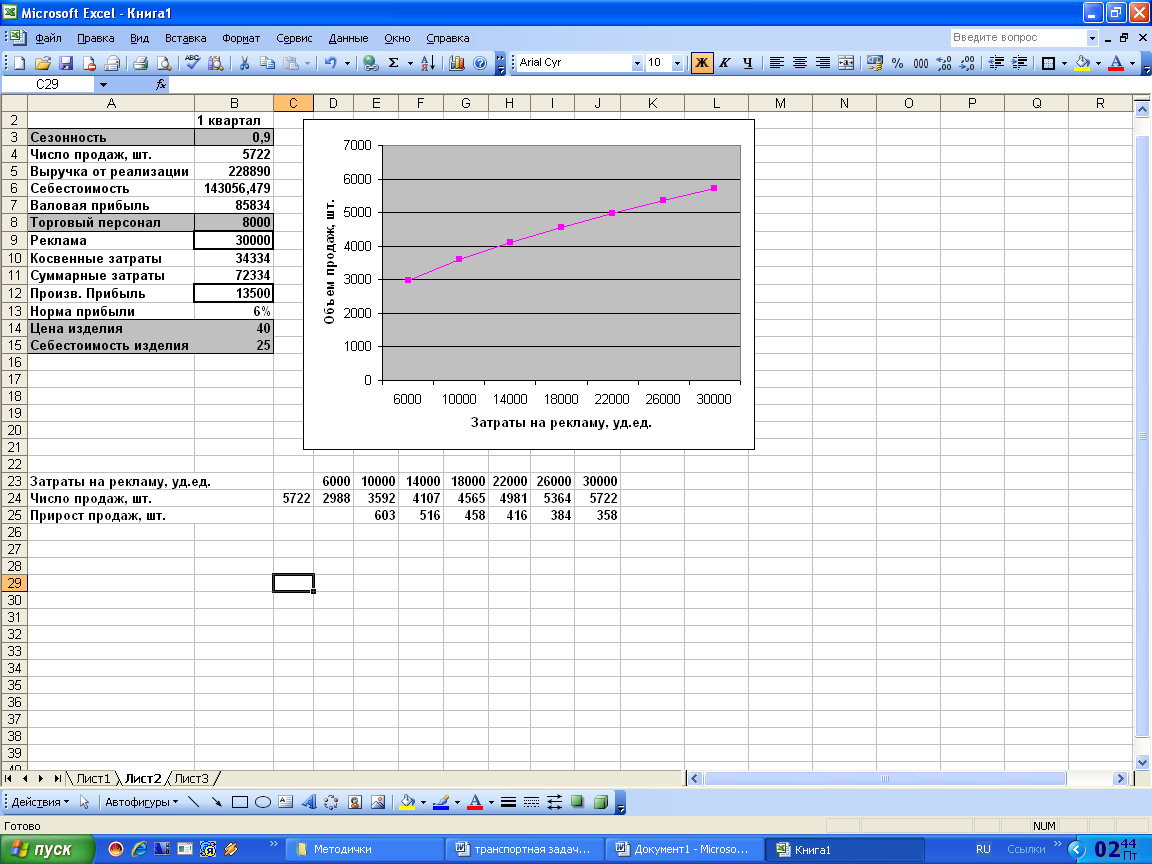Click the Print Preview icon
1152x864 pixels.
coord(164,63)
